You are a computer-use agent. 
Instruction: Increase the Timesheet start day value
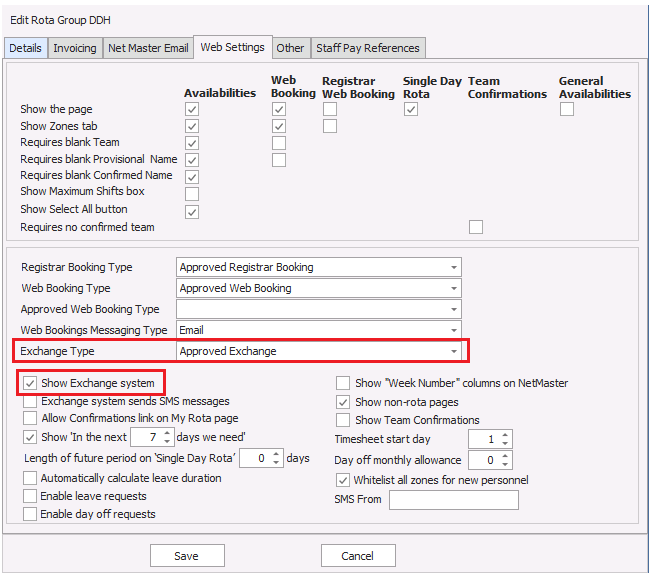coord(505,435)
